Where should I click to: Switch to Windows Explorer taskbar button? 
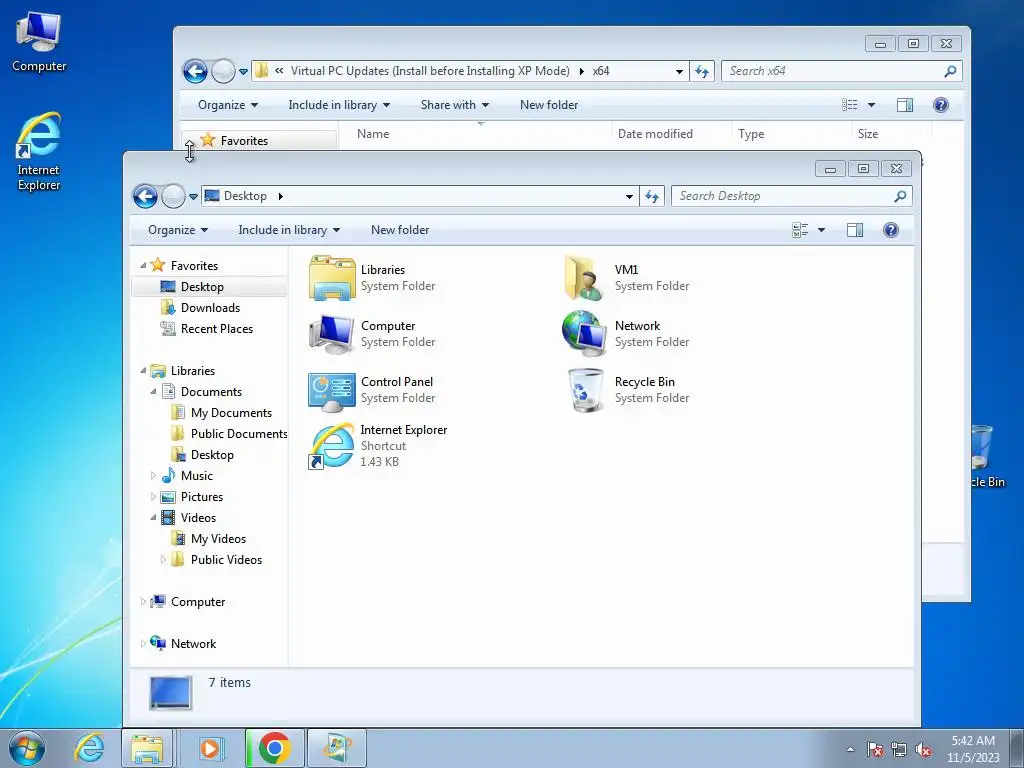147,748
